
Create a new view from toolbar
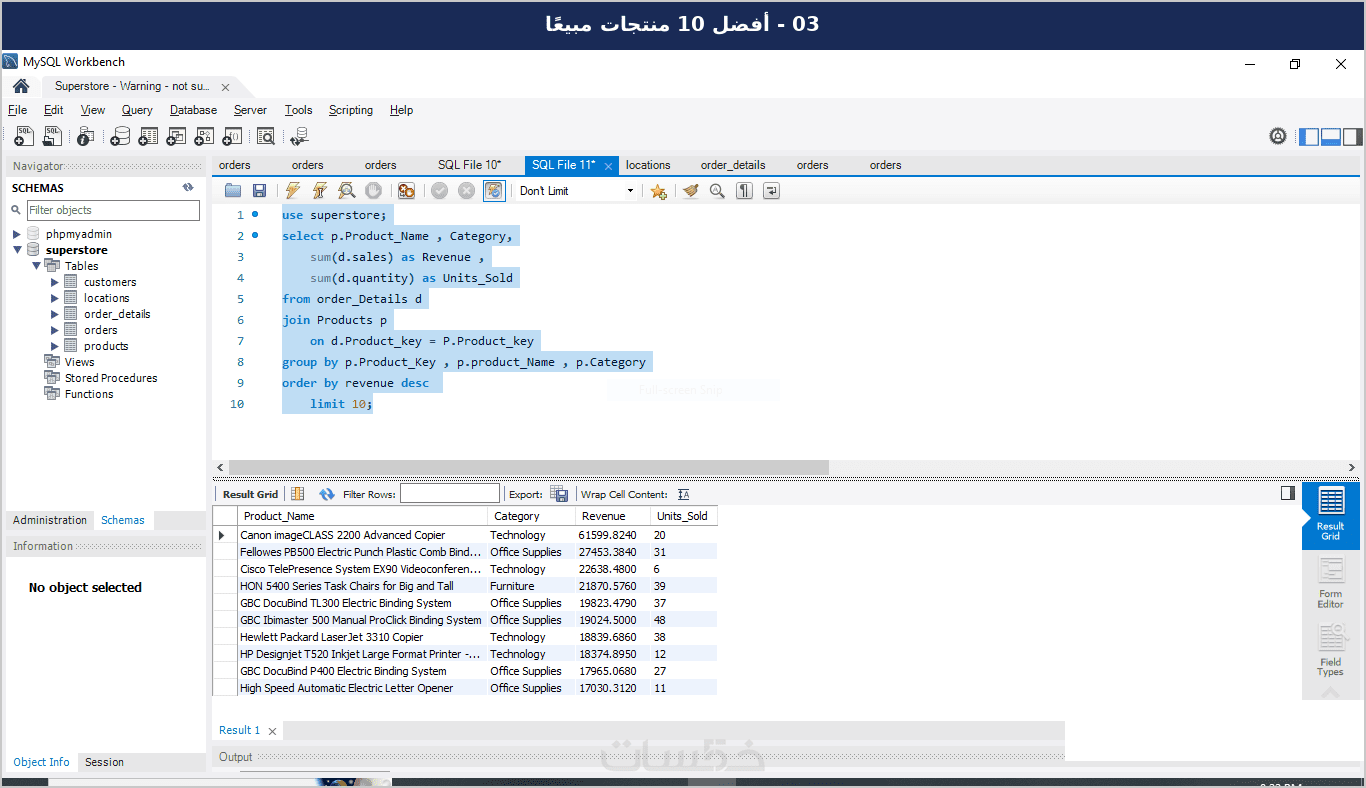coord(177,136)
